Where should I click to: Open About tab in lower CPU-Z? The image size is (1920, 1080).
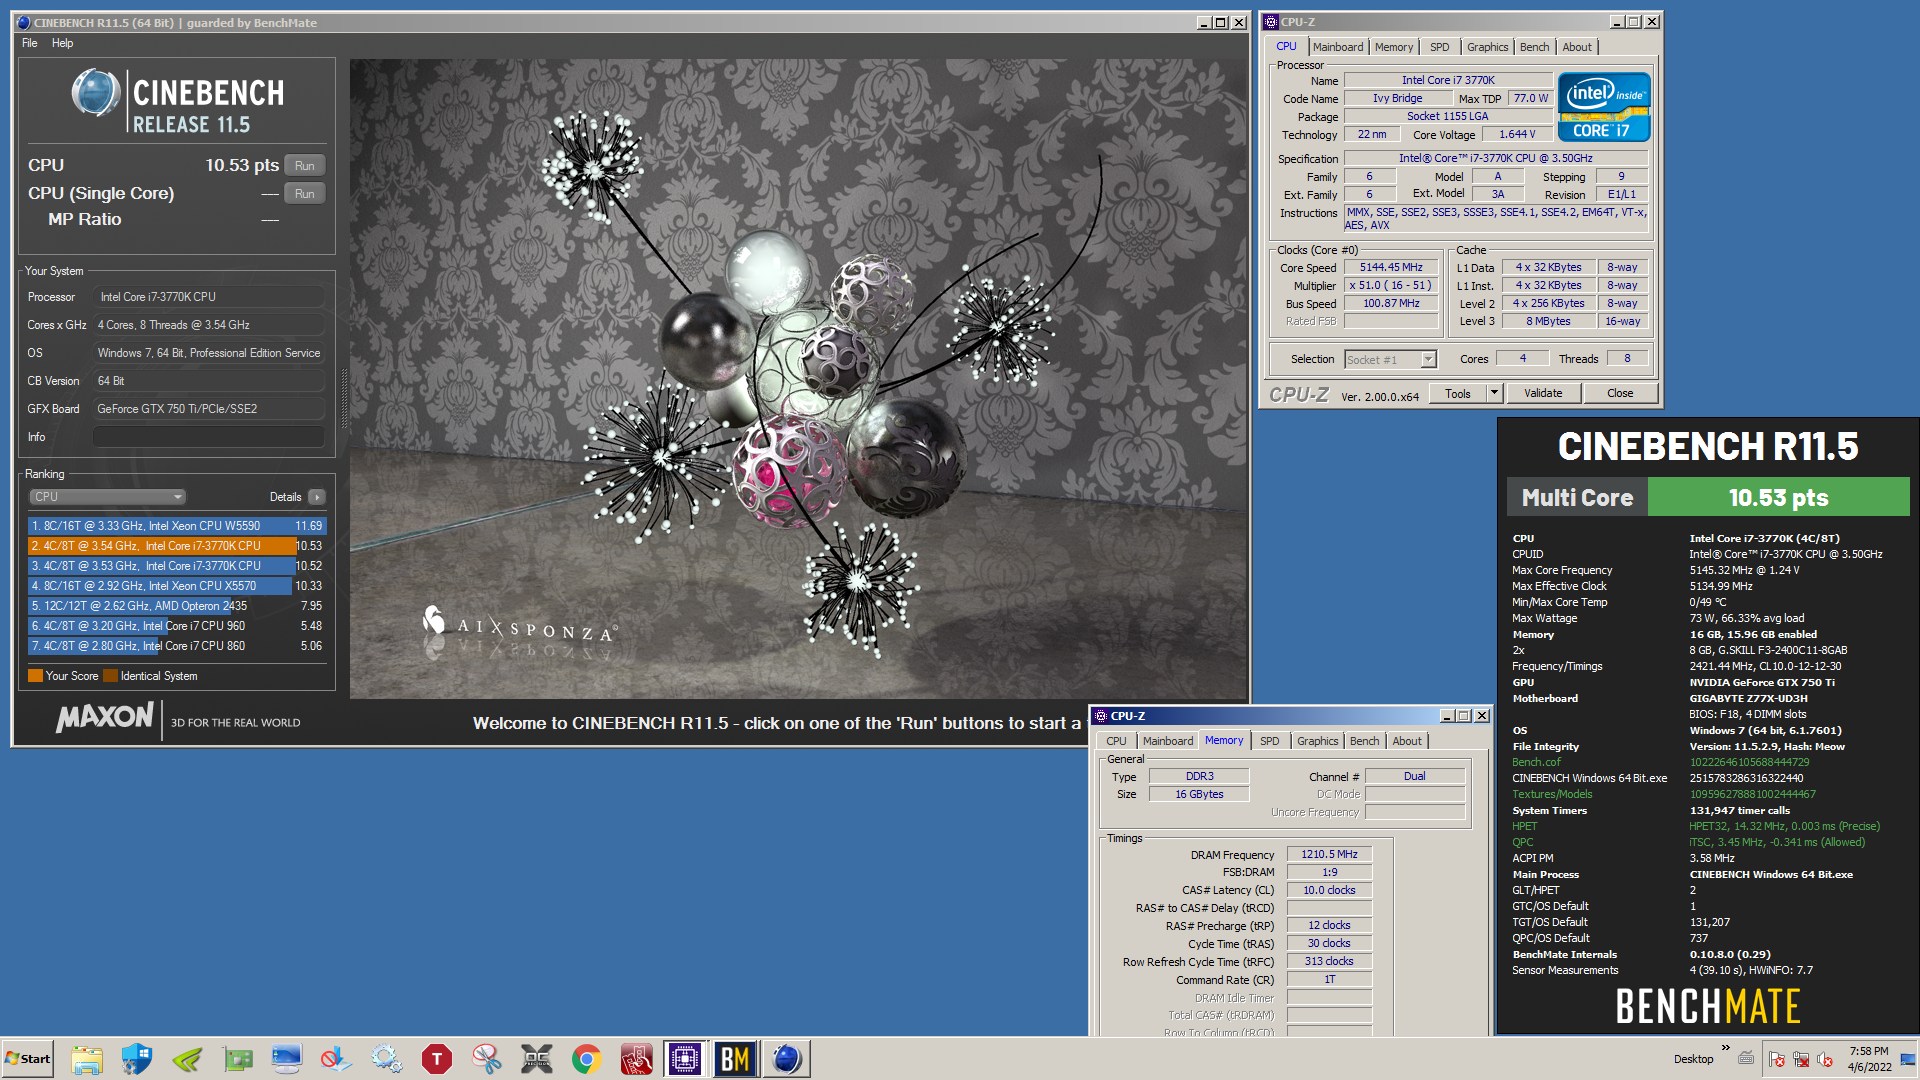pos(1407,741)
